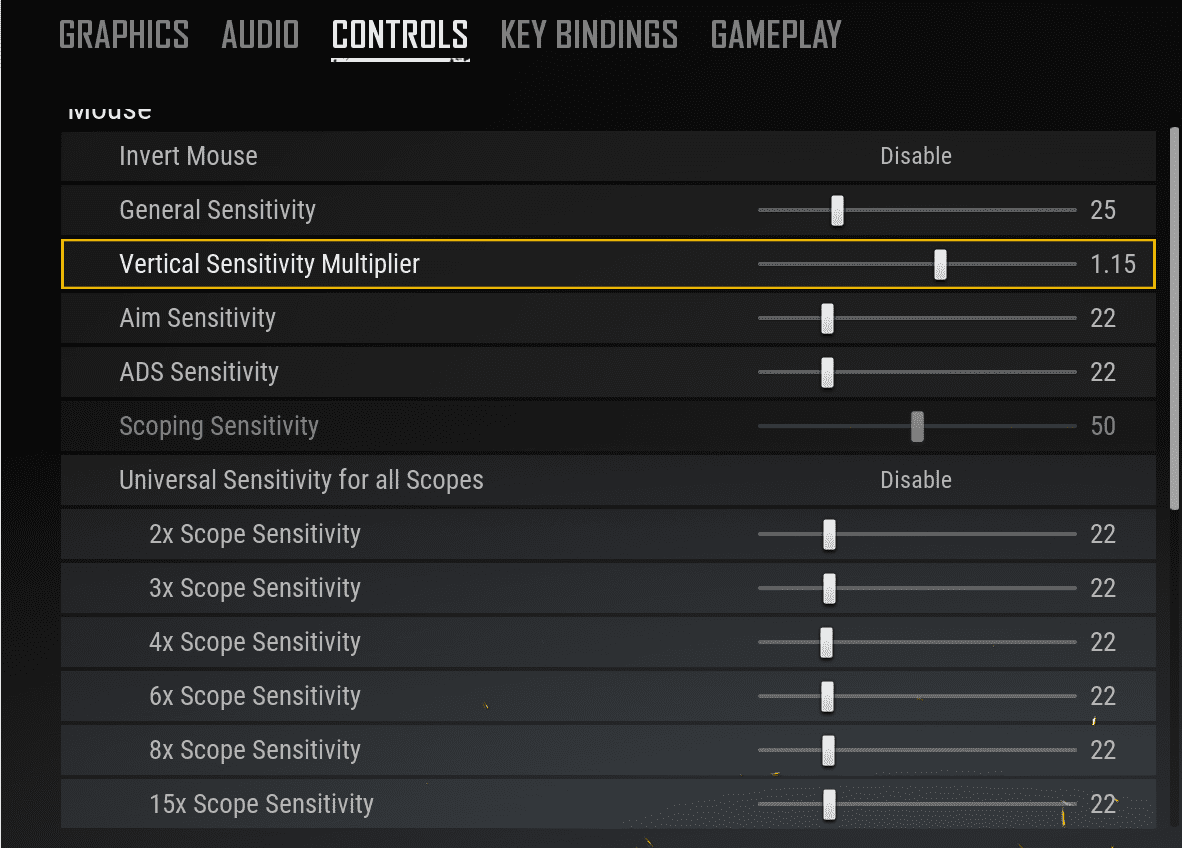Image resolution: width=1182 pixels, height=848 pixels.
Task: Click the Vertical Sensitivity Multiplier value 1.15
Action: pyautogui.click(x=1113, y=264)
